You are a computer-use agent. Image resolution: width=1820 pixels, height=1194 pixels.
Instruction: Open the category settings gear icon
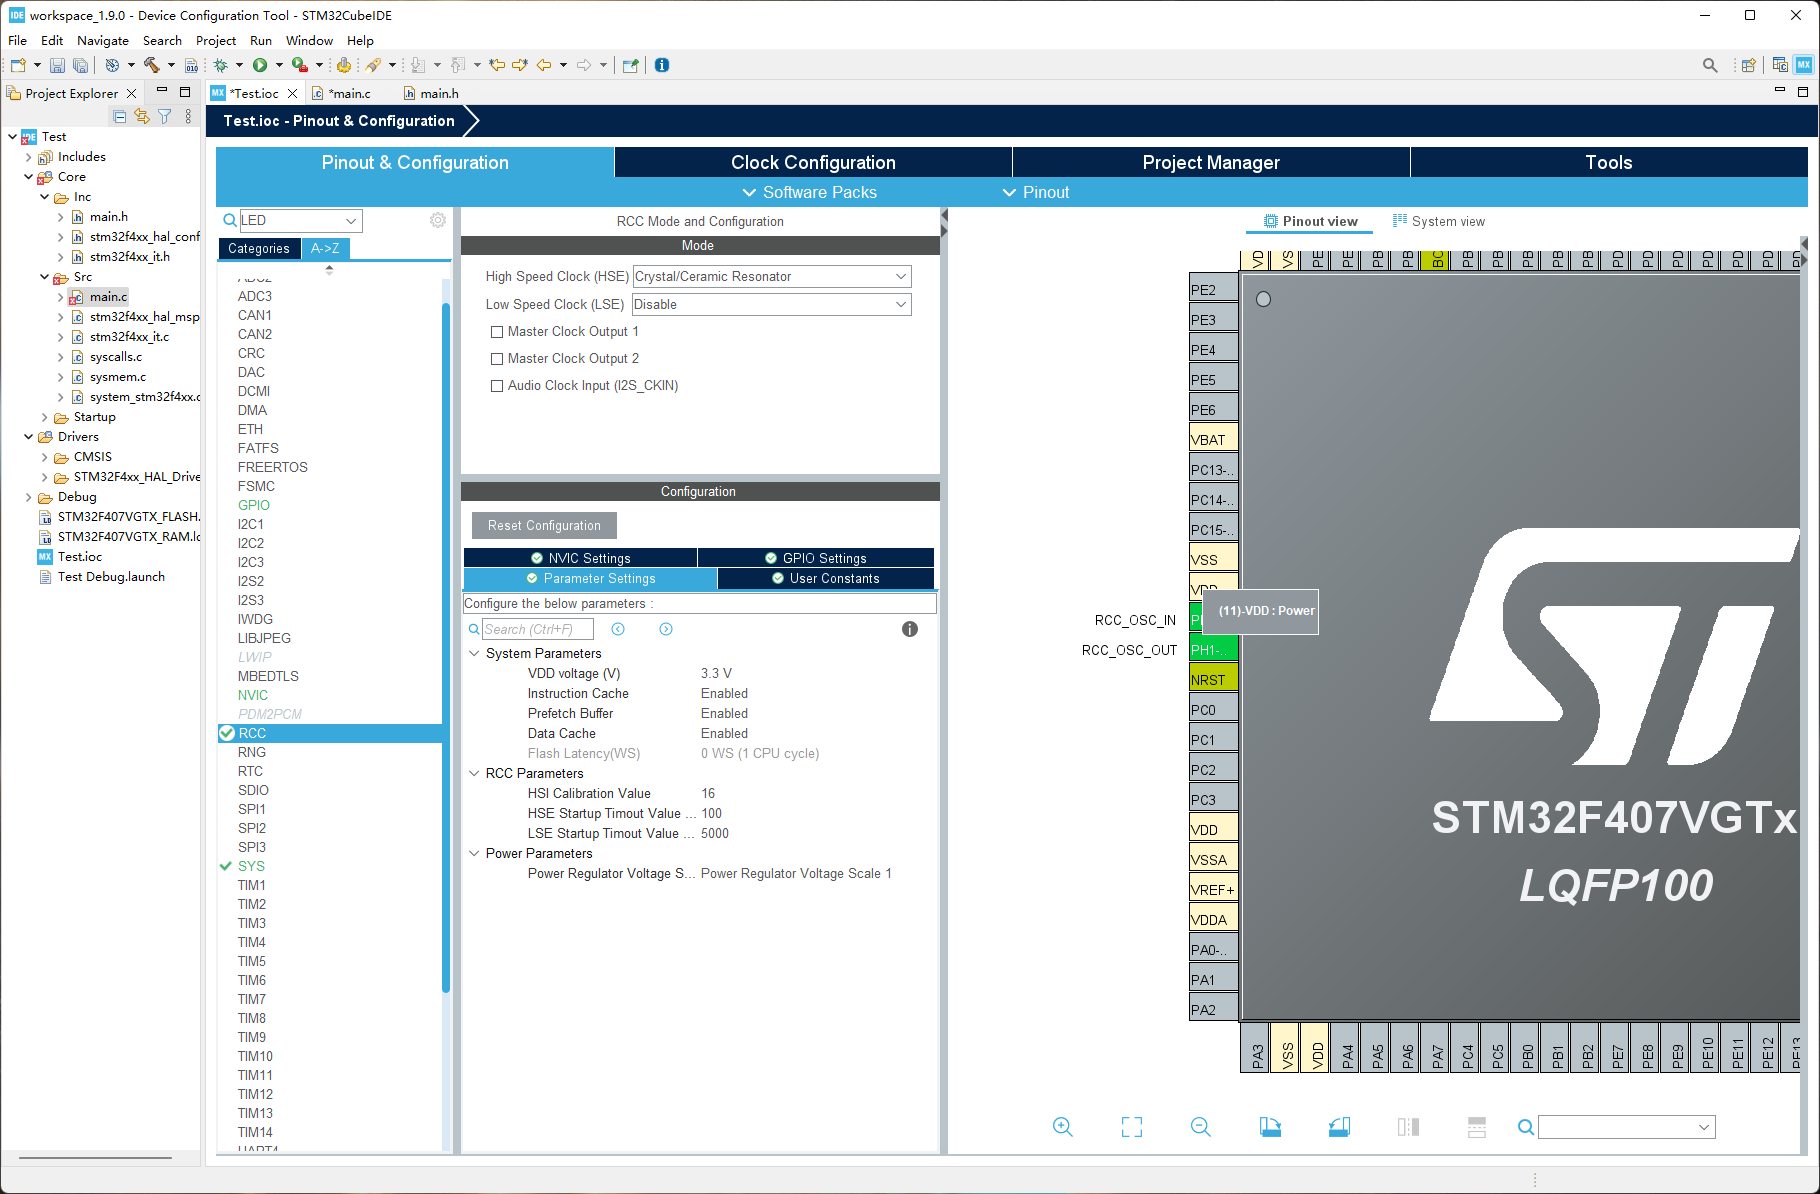click(x=438, y=220)
